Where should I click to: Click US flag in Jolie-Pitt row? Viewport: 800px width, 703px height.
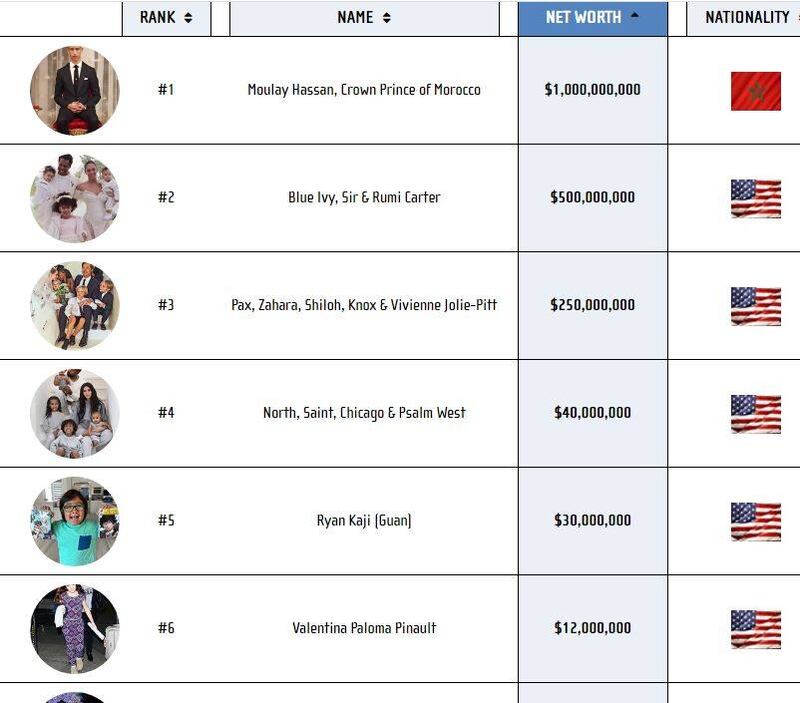756,307
